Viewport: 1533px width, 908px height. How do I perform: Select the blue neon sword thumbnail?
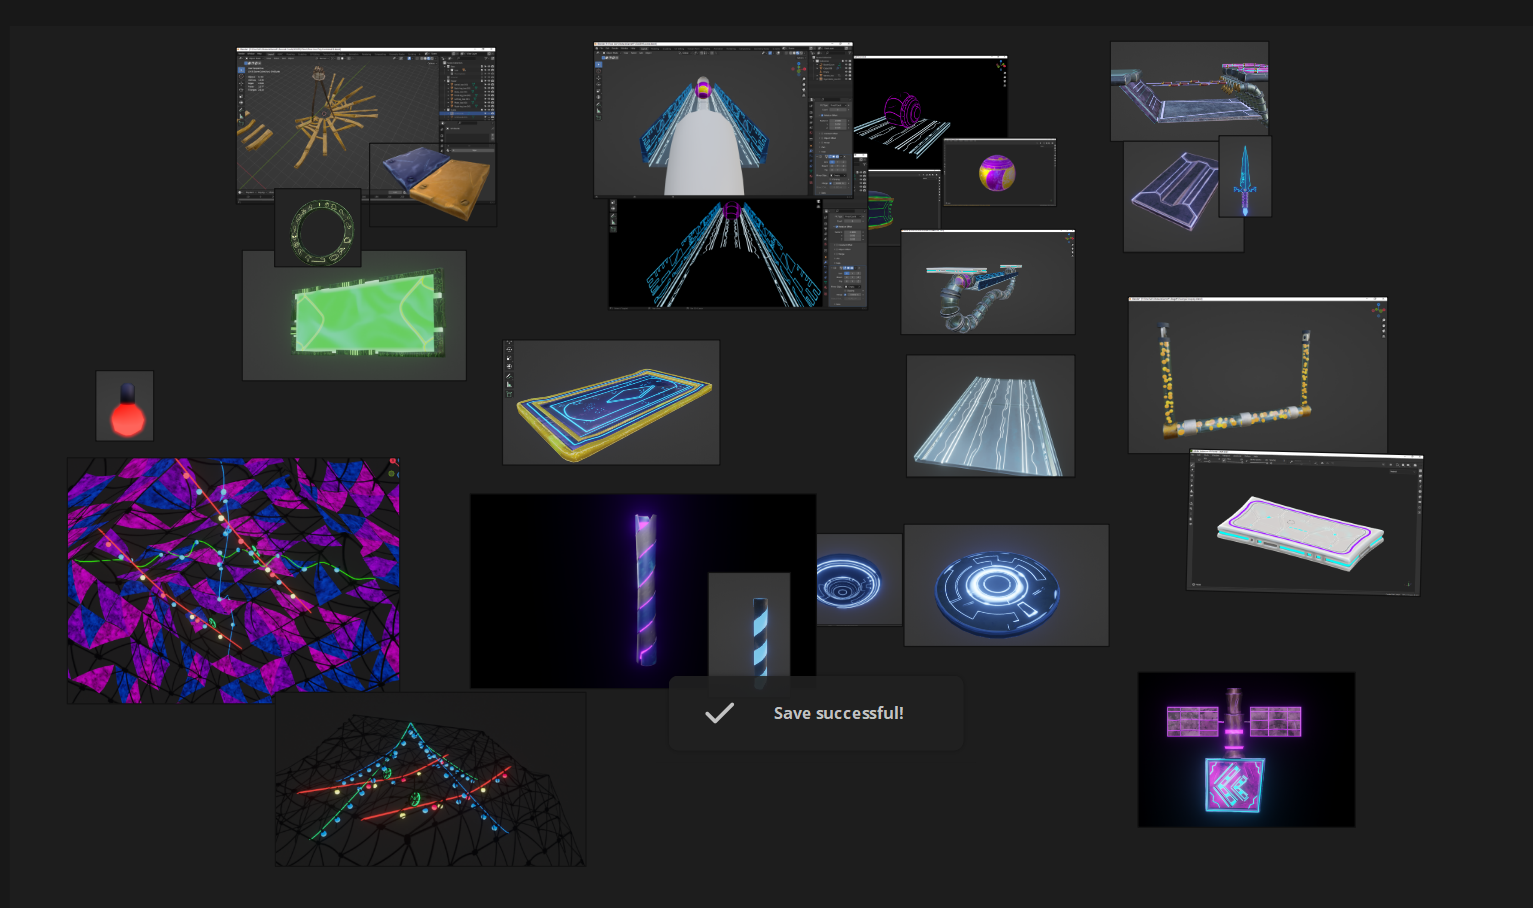pos(1246,177)
